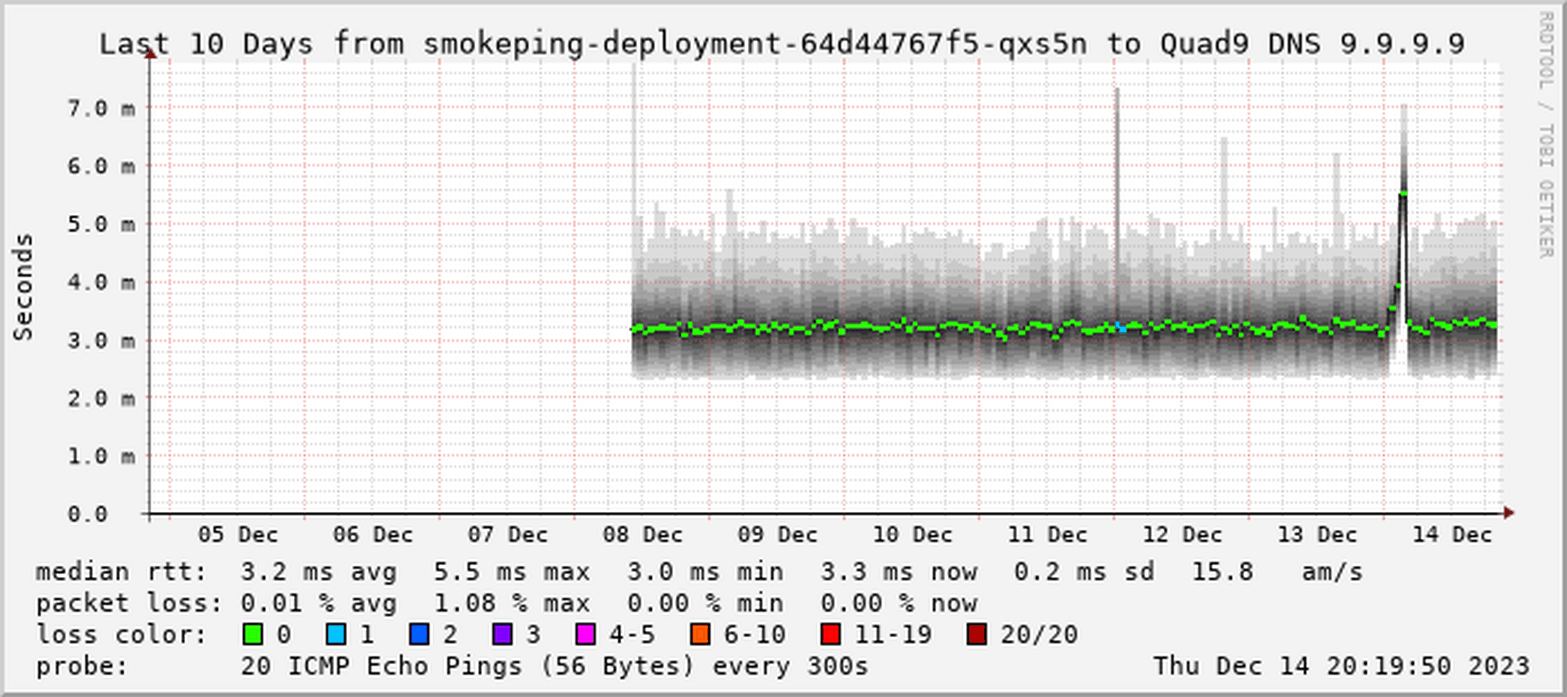The image size is (1567, 697).
Task: Click the '14 Dec' x-axis label
Action: [1452, 534]
